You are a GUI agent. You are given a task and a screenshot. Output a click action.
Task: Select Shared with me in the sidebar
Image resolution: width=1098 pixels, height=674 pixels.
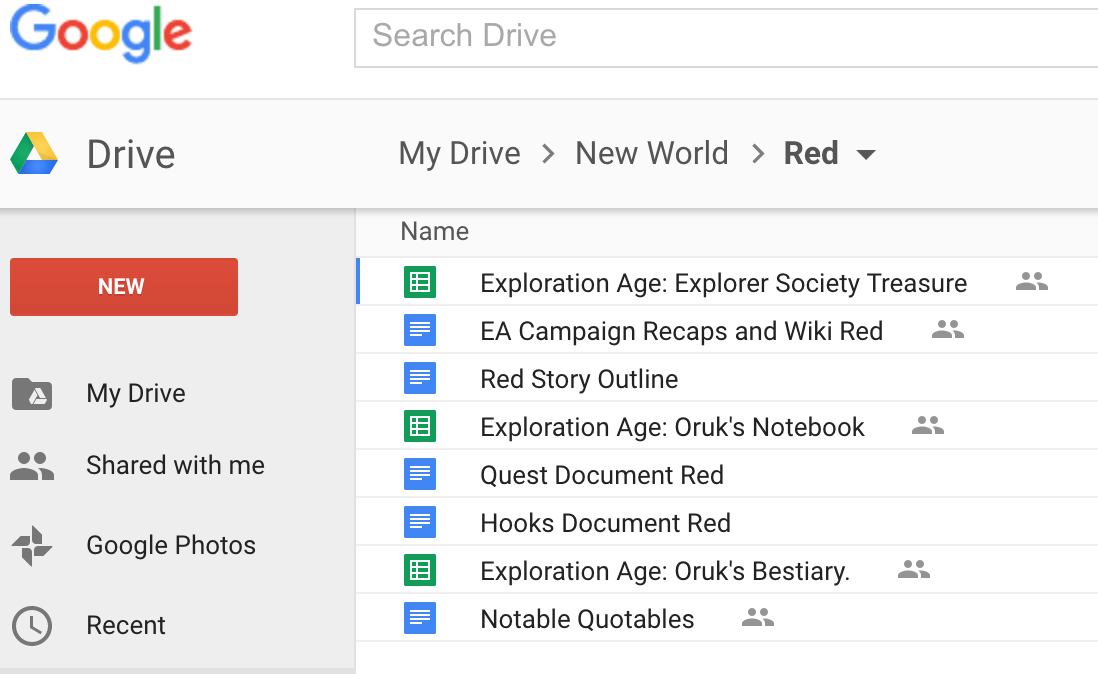(175, 465)
